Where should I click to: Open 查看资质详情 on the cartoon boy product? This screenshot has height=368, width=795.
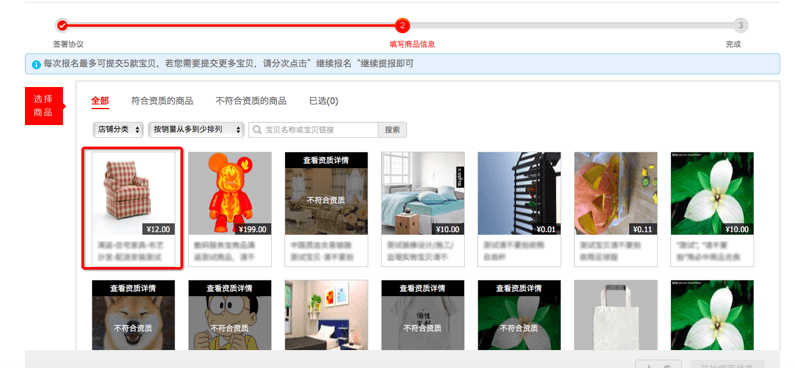(230, 288)
